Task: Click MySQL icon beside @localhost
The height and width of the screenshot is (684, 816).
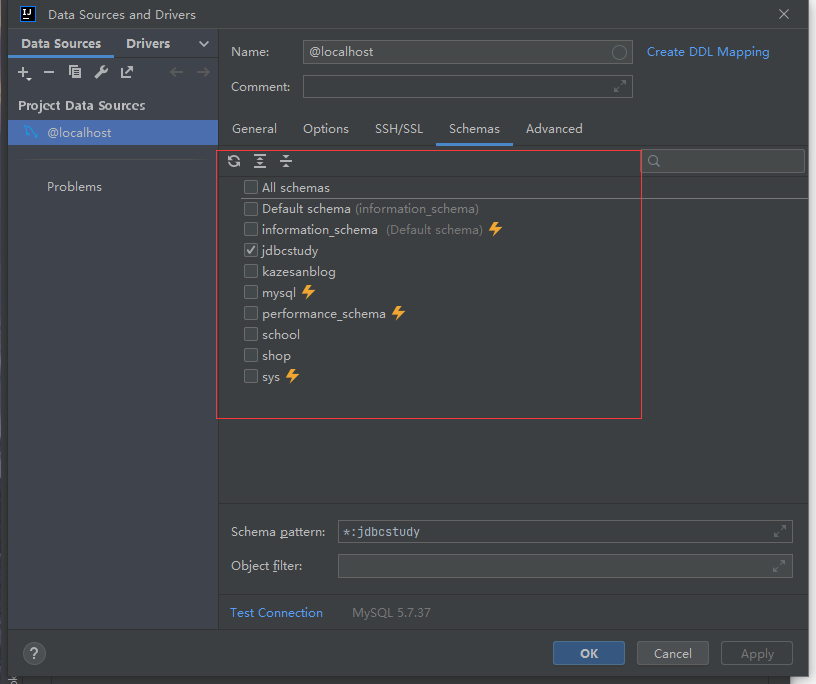Action: click(31, 132)
